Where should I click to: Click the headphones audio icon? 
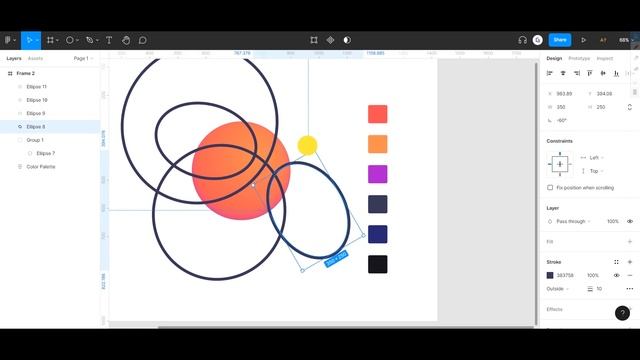522,40
